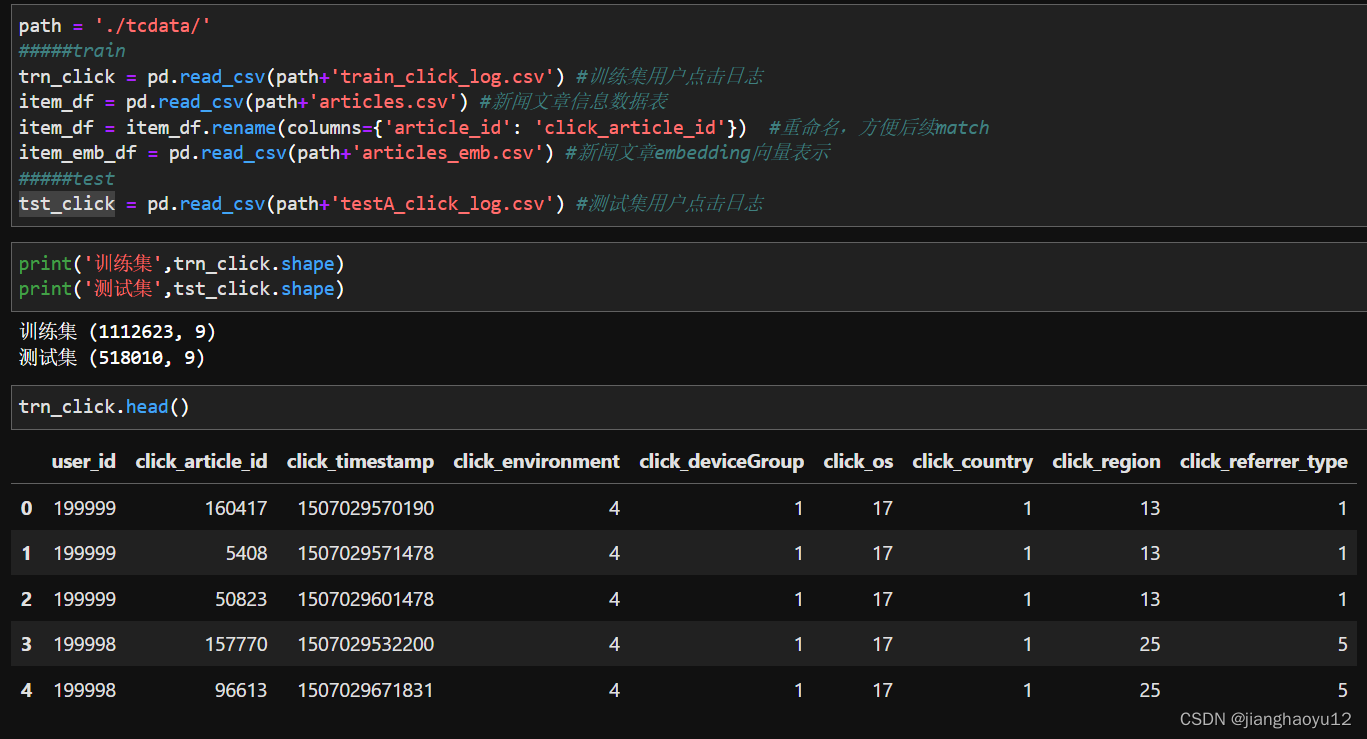Click user_id 199998 in row 4
The image size is (1367, 739).
pyautogui.click(x=85, y=690)
